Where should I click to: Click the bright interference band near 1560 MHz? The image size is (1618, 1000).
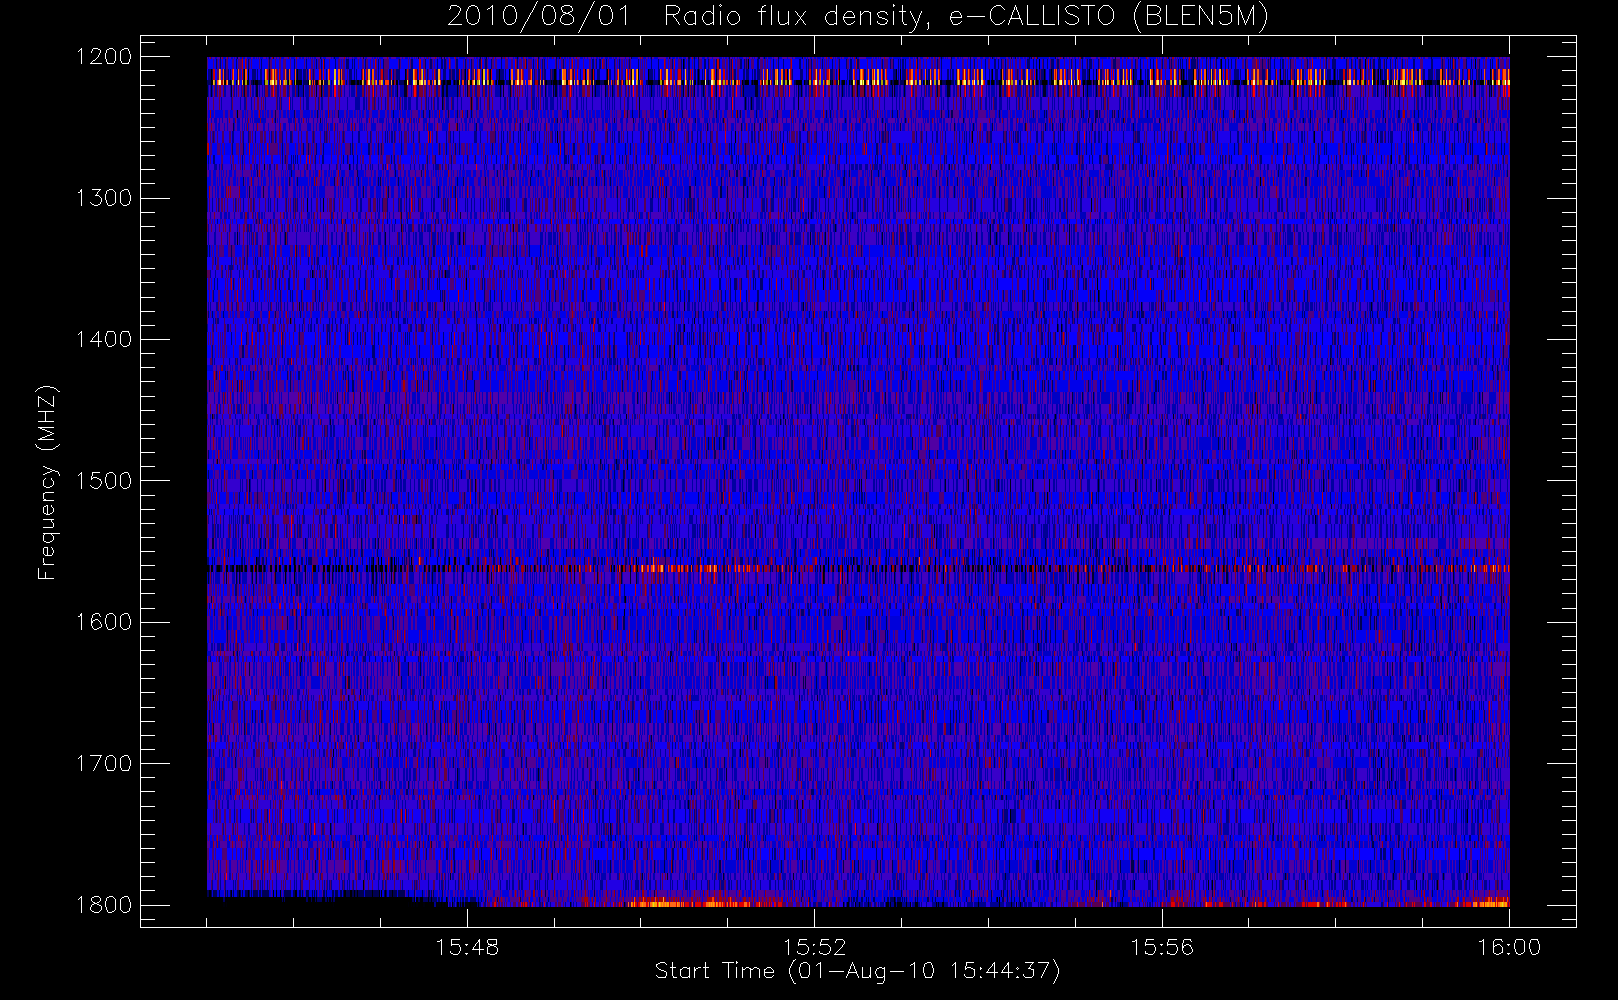[858, 568]
